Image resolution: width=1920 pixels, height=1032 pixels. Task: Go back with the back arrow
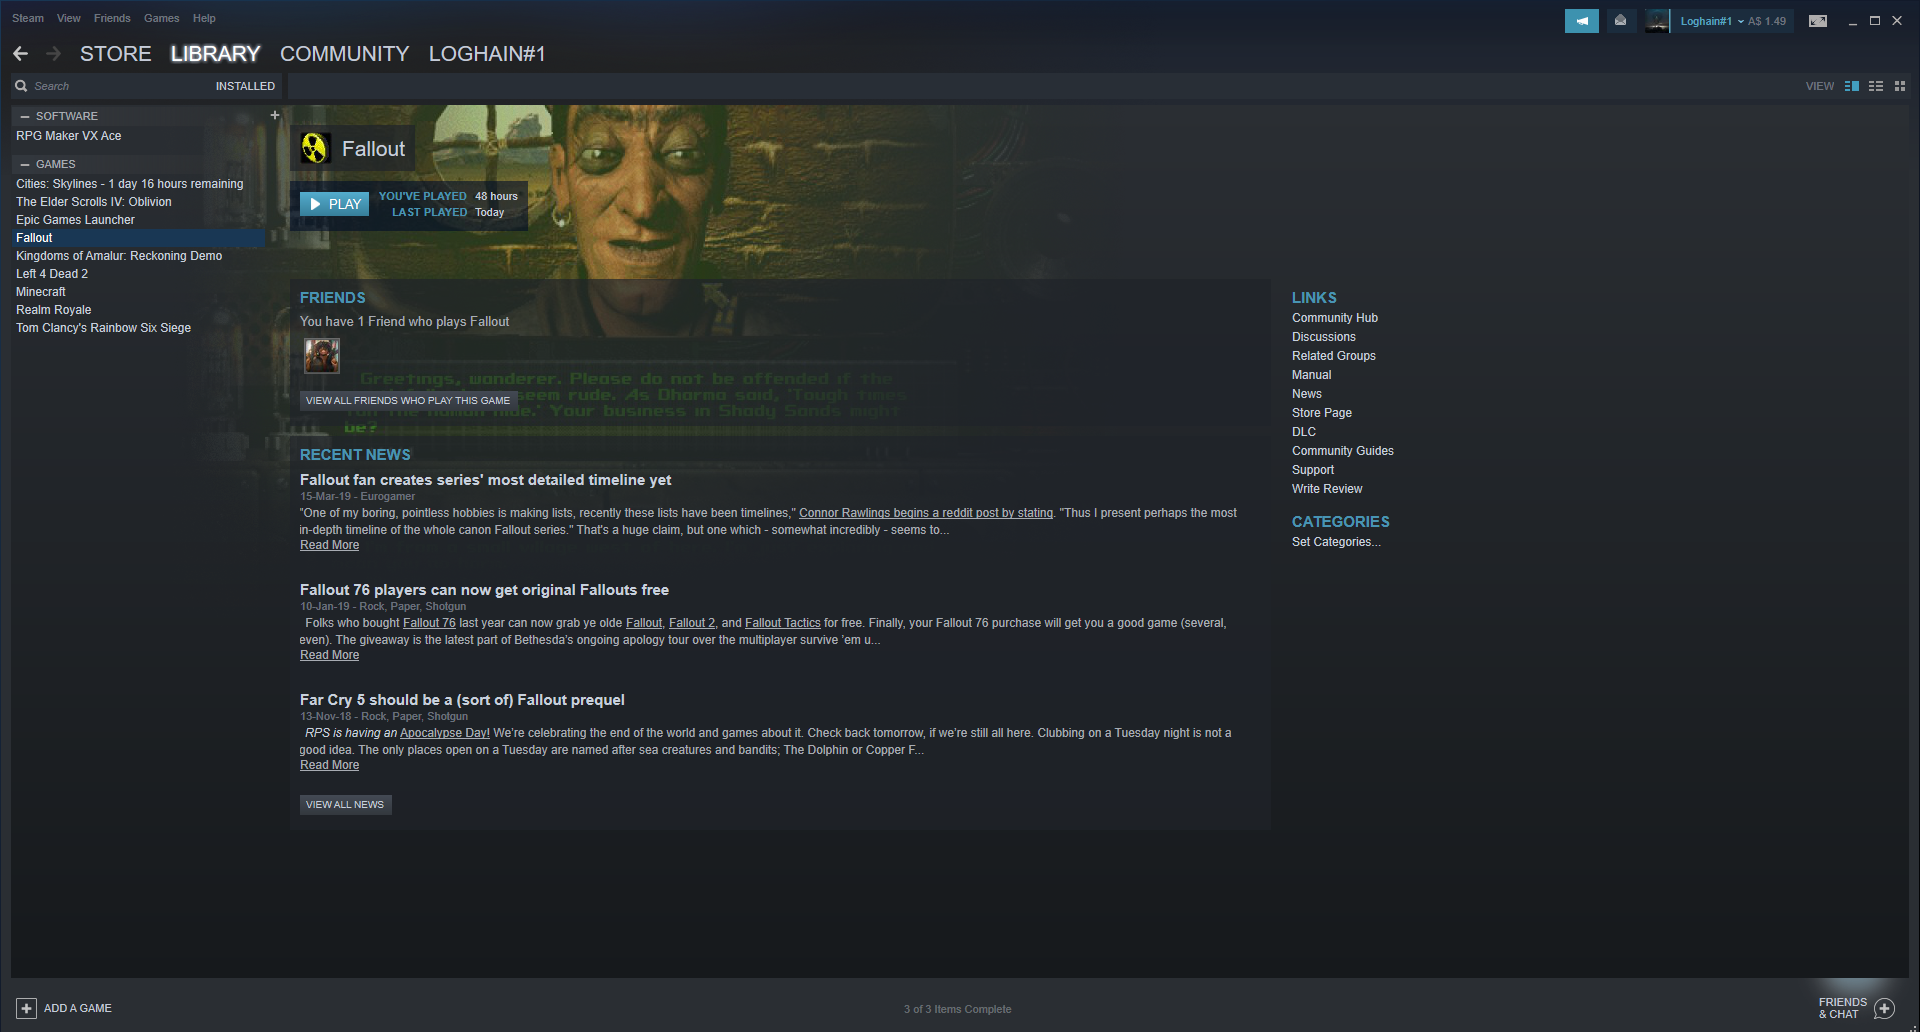(x=21, y=54)
